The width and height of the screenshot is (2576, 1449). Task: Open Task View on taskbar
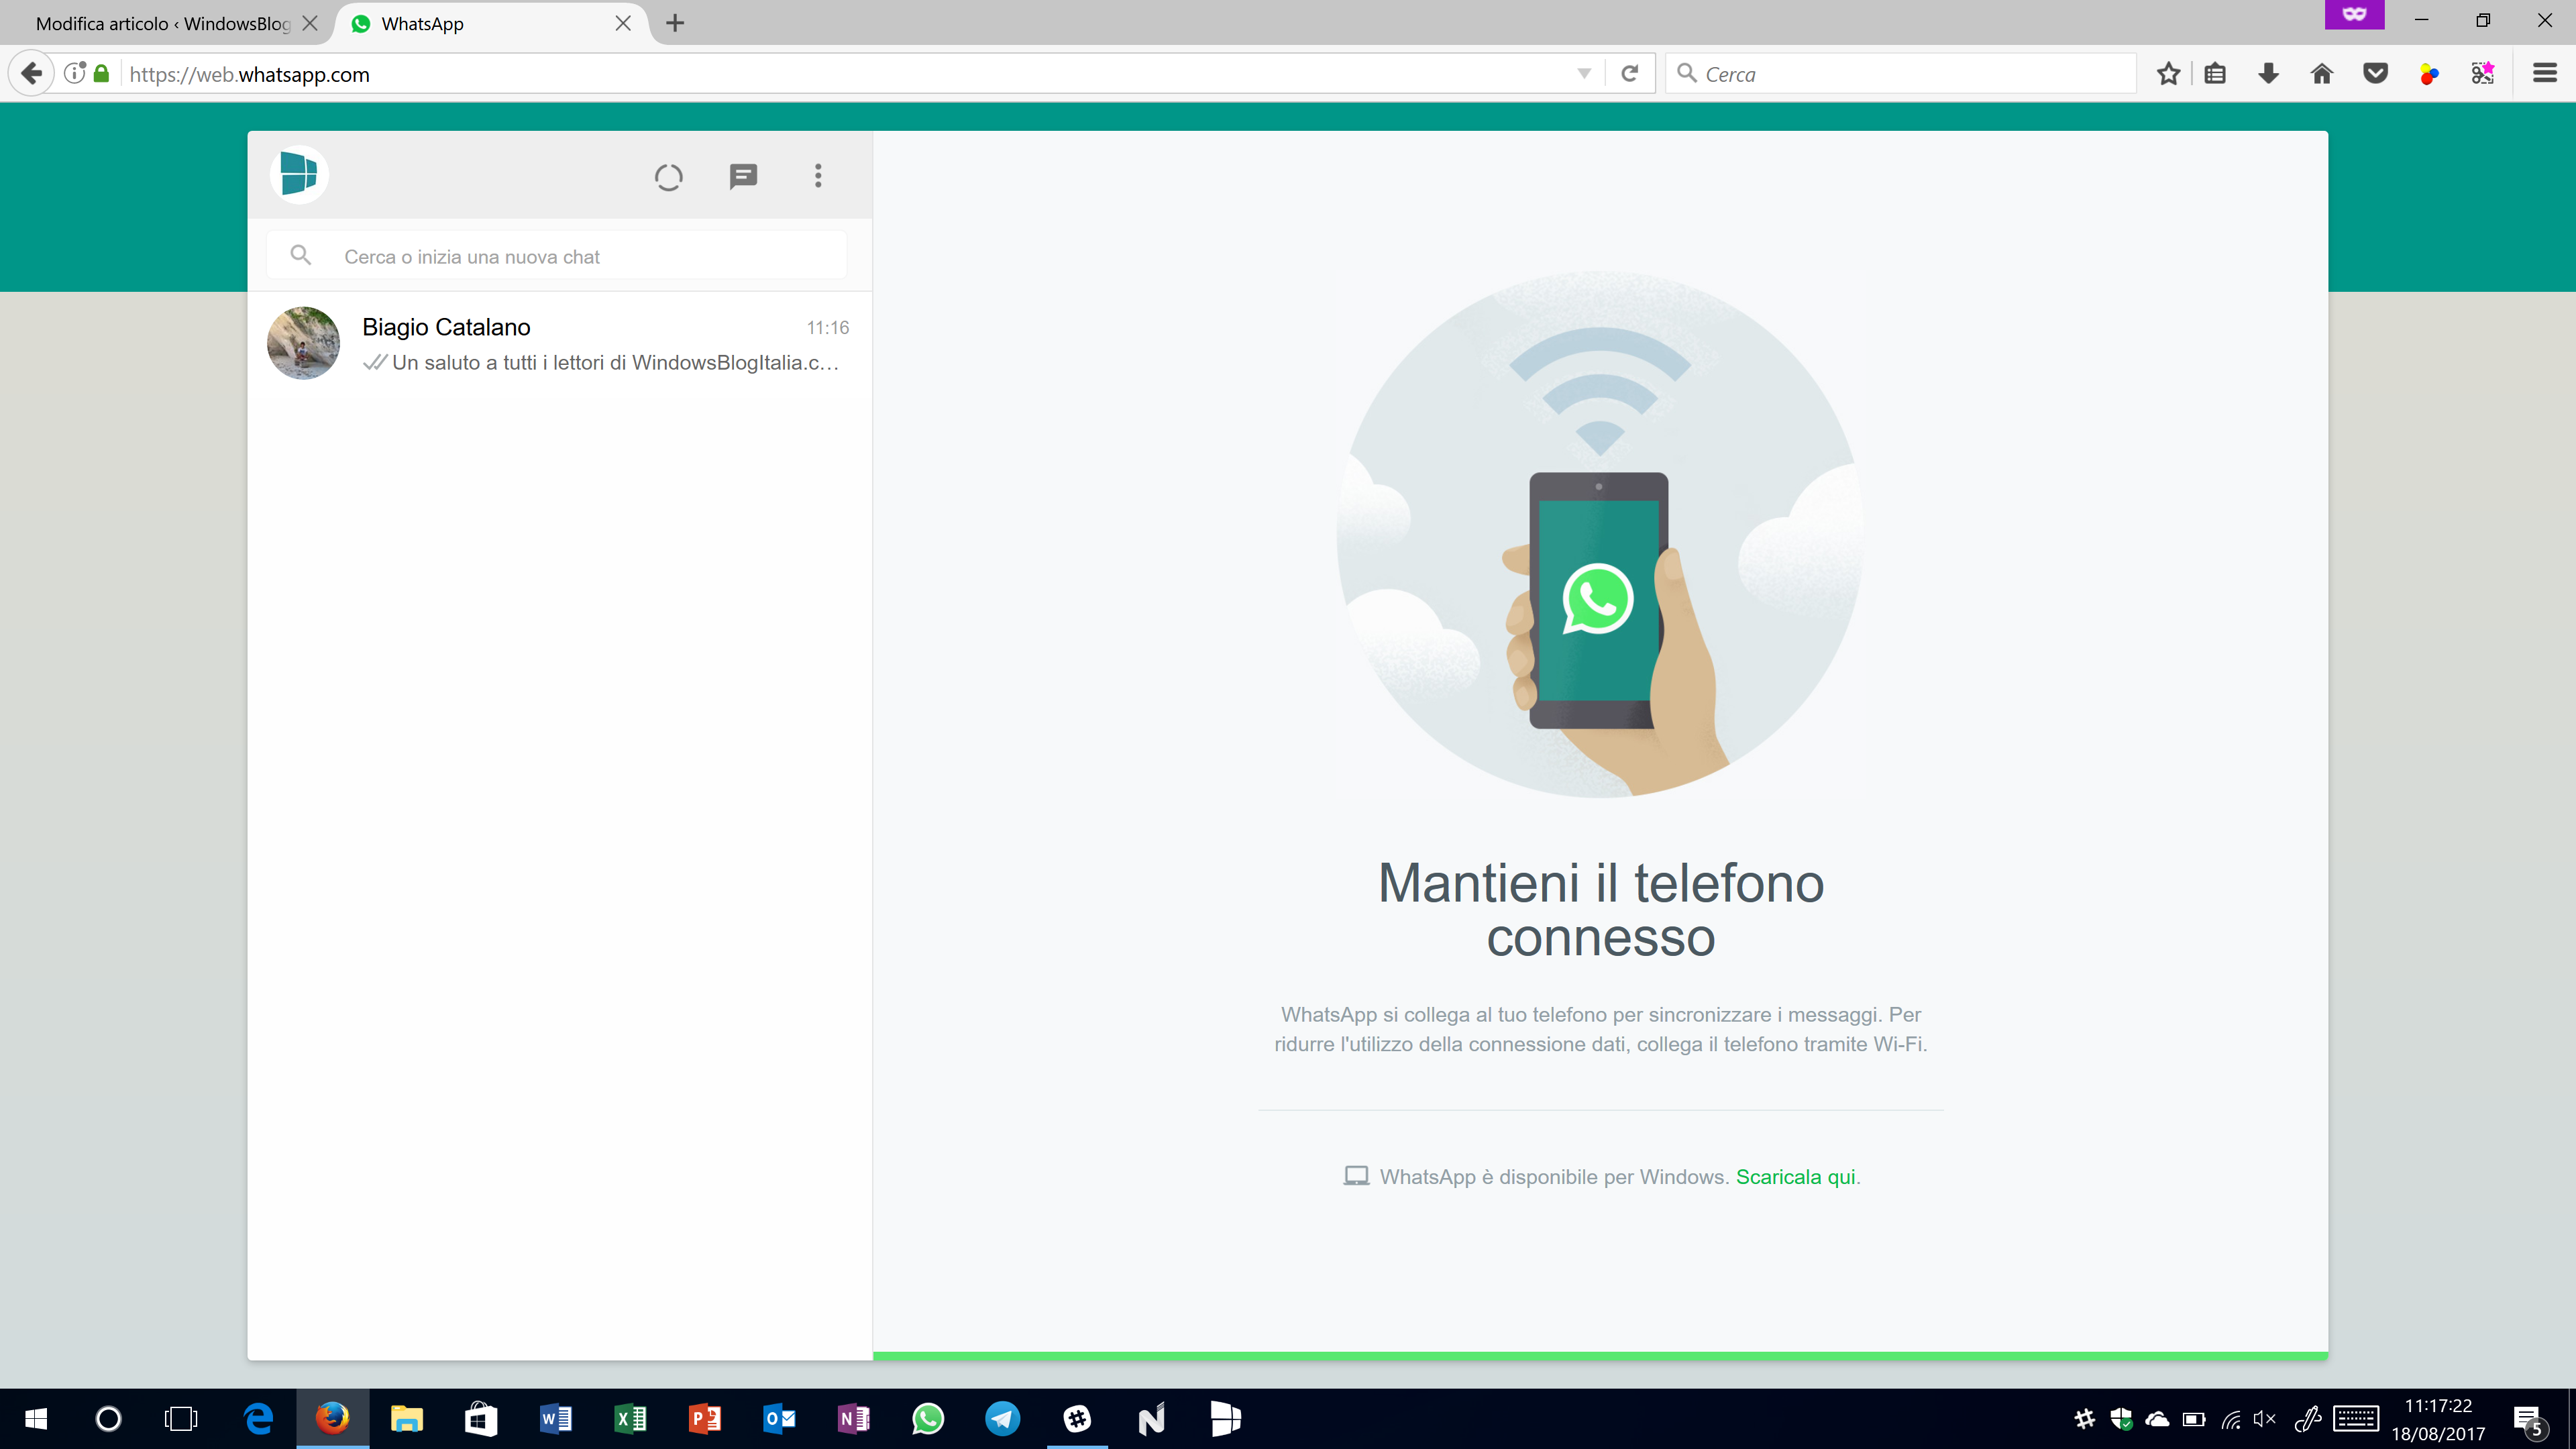(x=181, y=1419)
